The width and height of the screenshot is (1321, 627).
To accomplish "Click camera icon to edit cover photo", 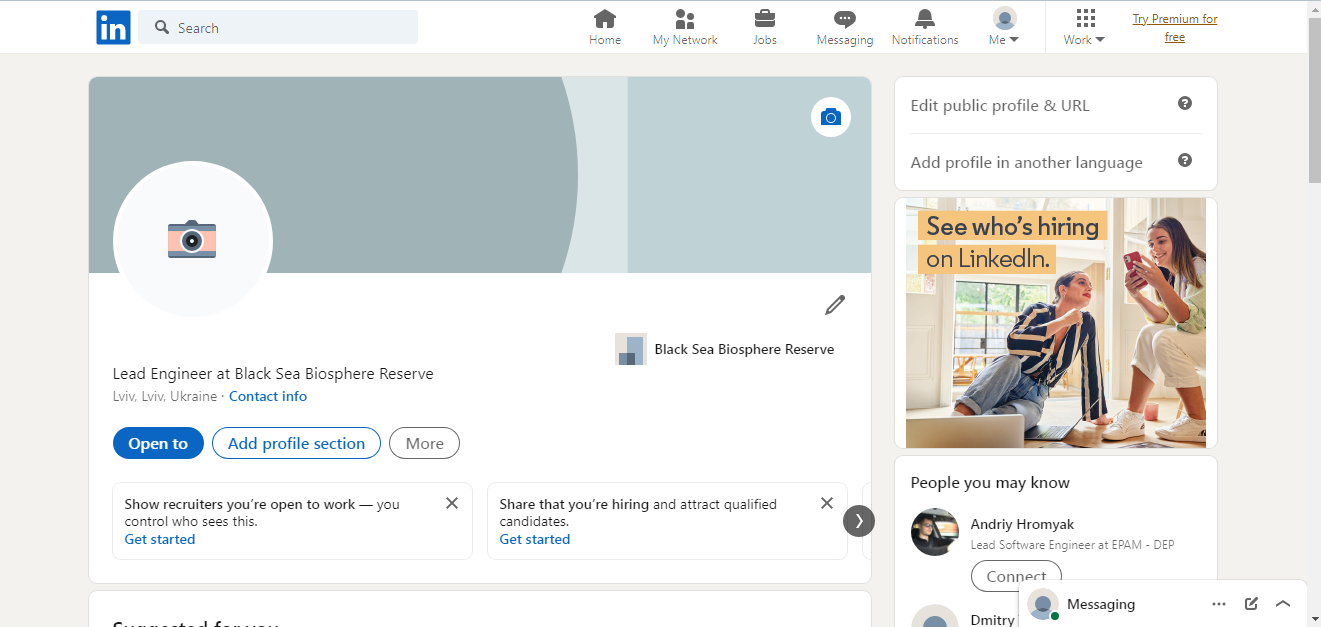I will (831, 117).
